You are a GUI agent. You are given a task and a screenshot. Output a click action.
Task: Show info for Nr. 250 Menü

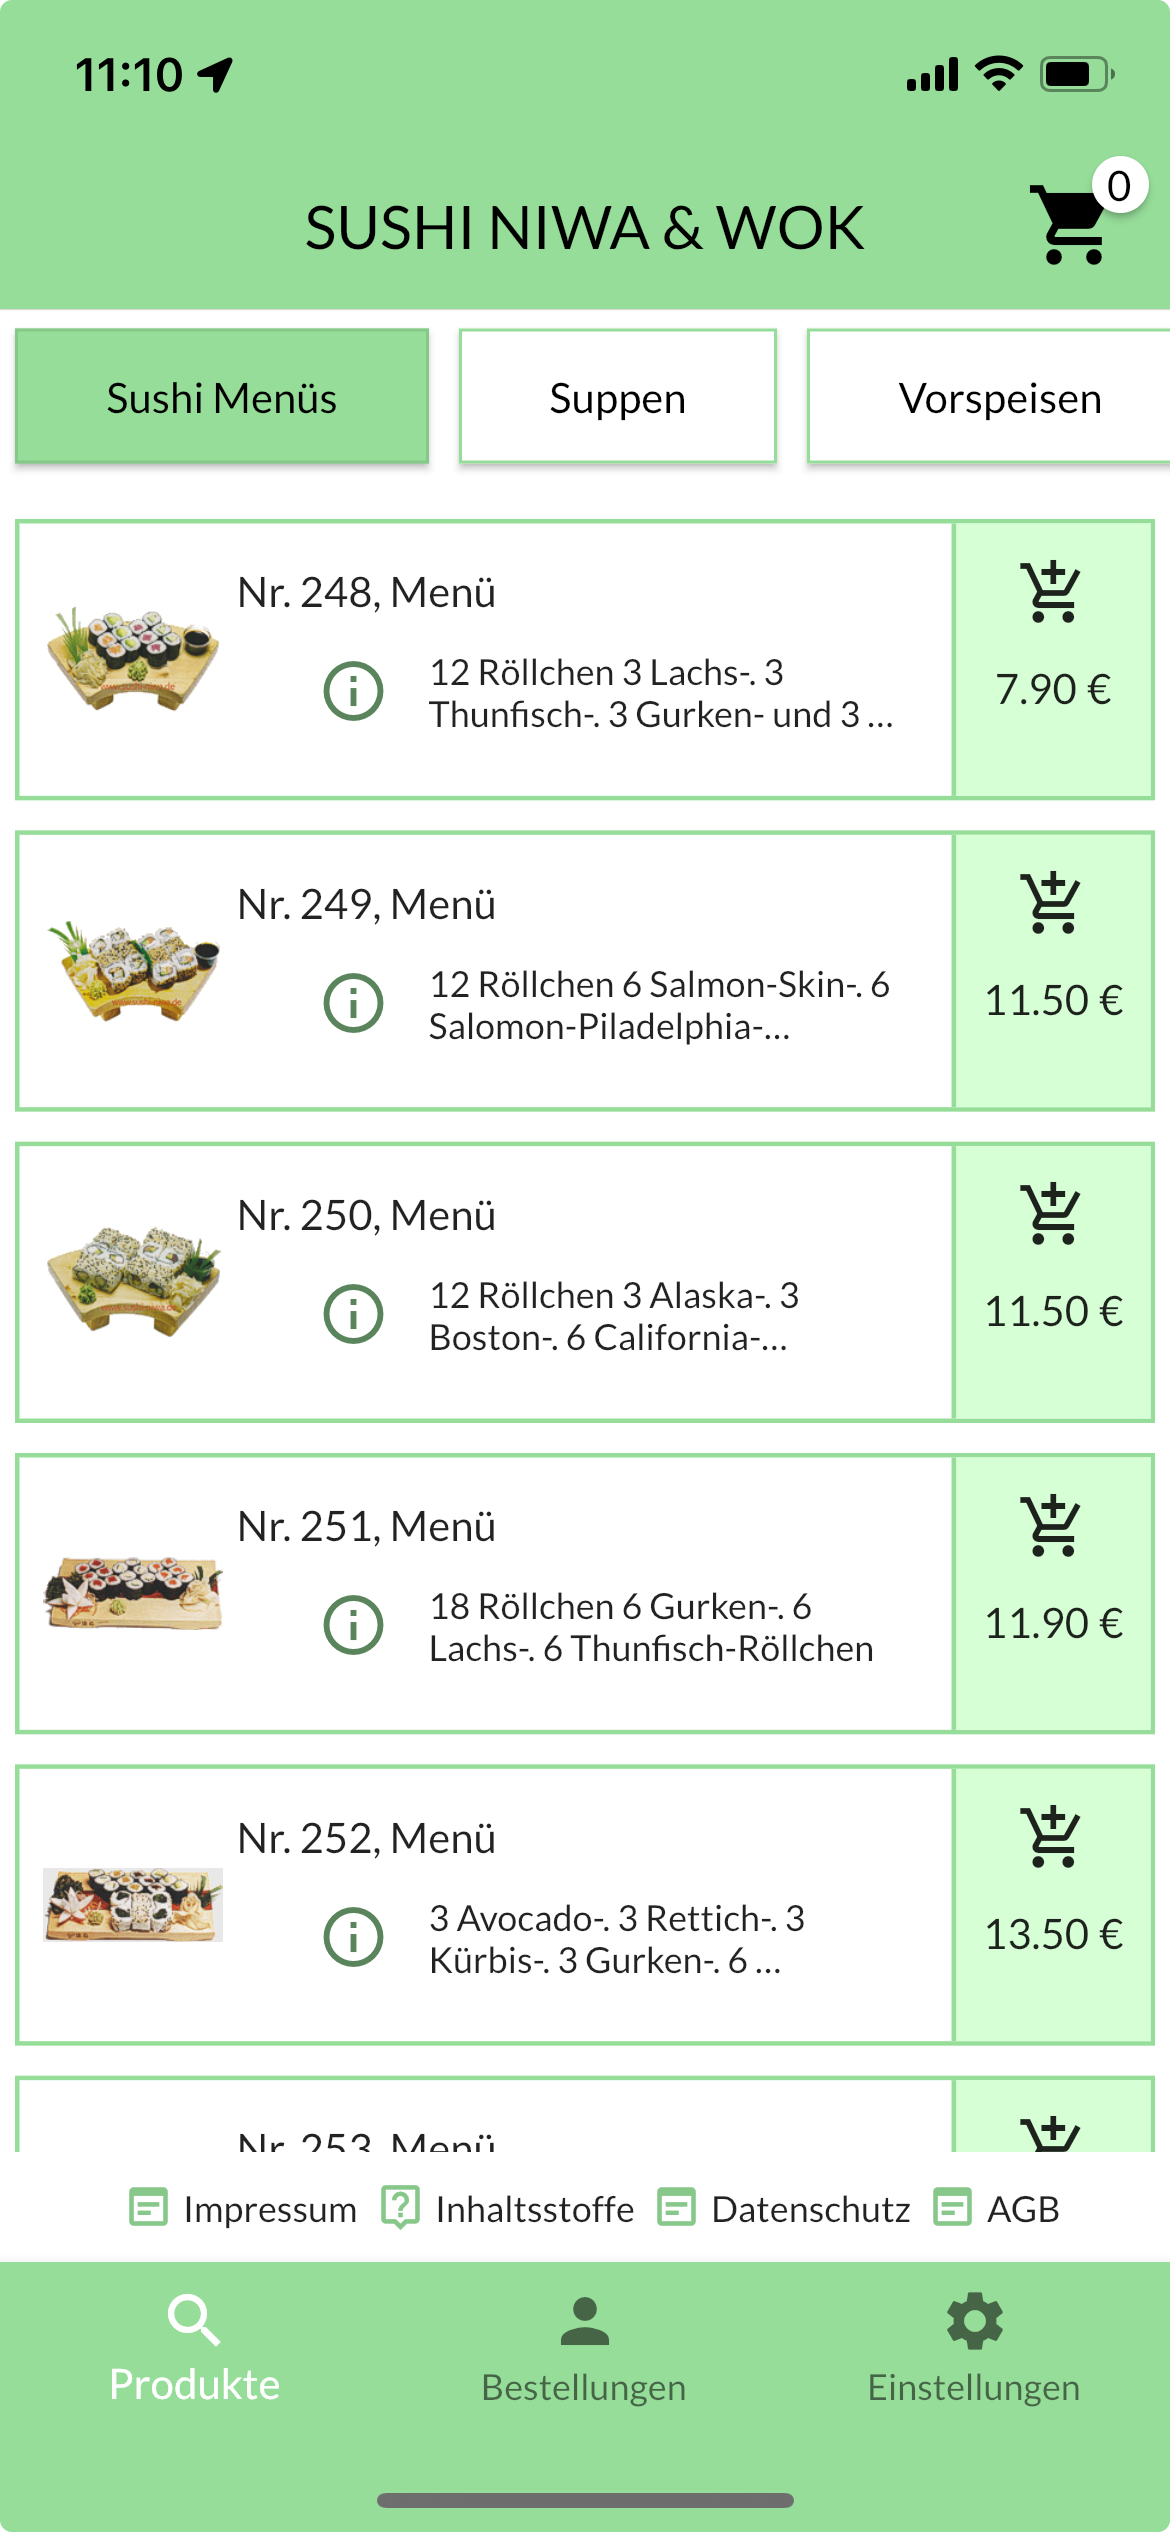click(x=353, y=1313)
